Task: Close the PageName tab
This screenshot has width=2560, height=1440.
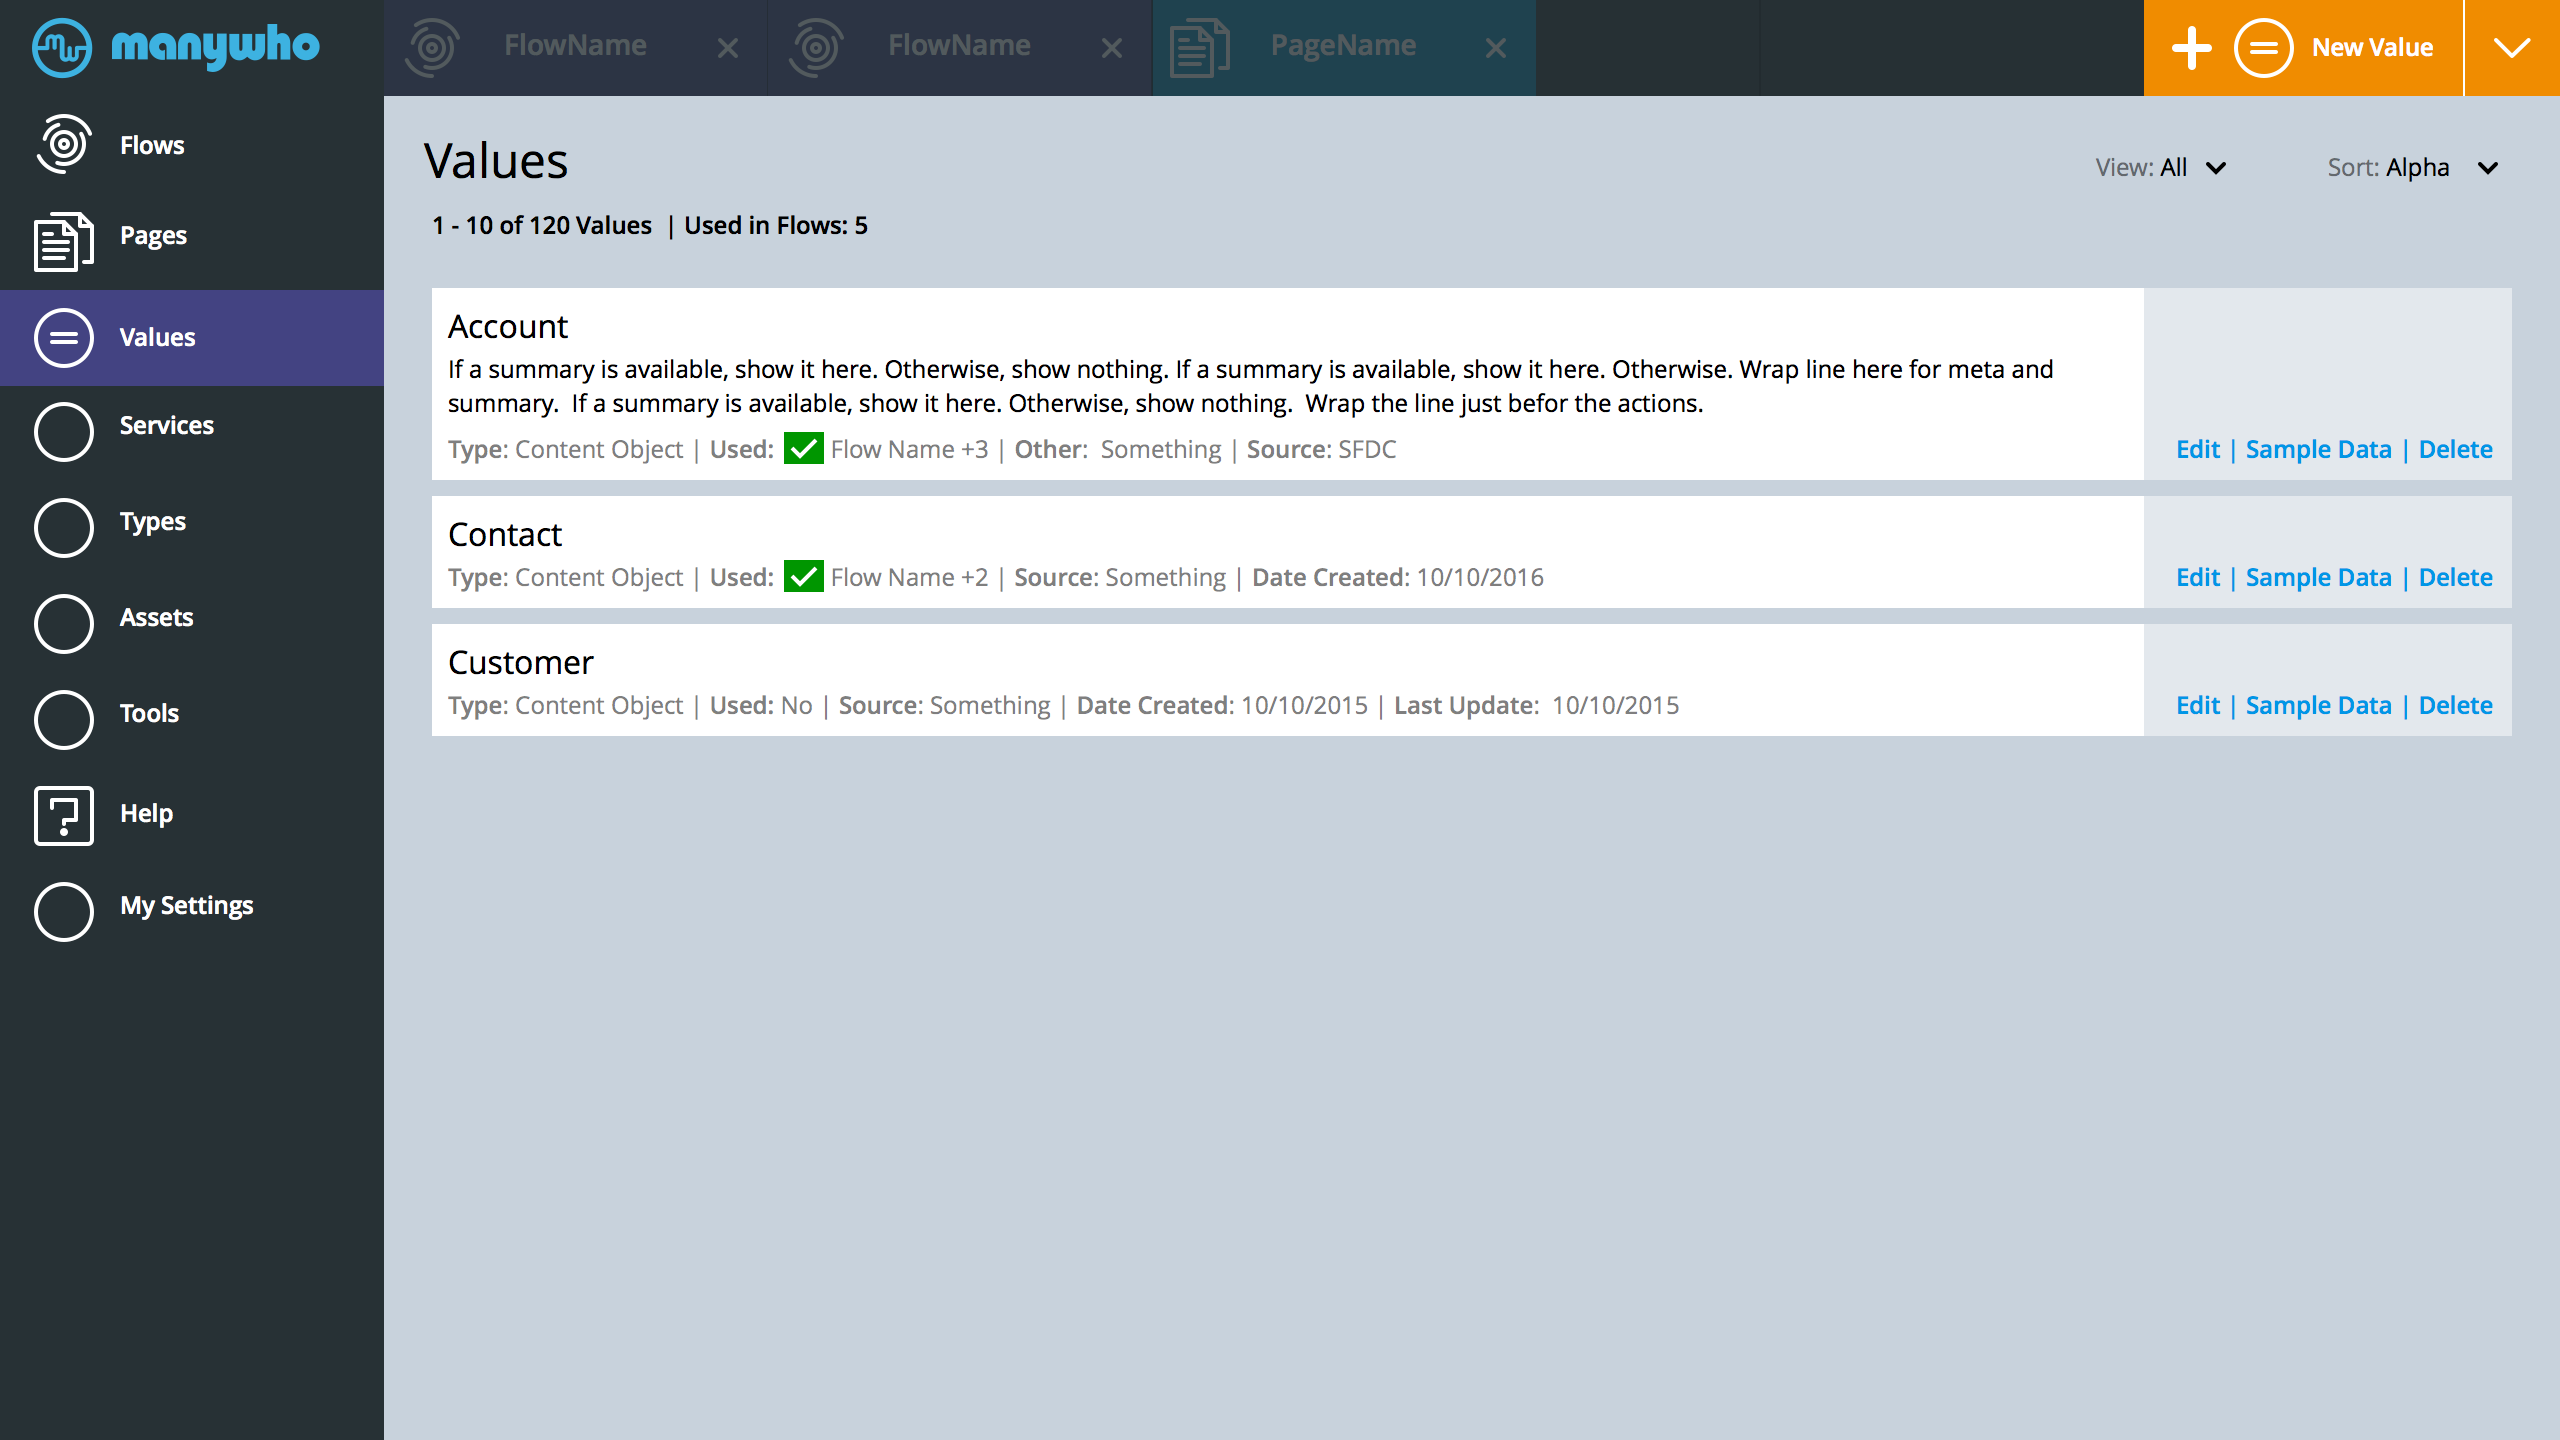Action: (x=1496, y=48)
